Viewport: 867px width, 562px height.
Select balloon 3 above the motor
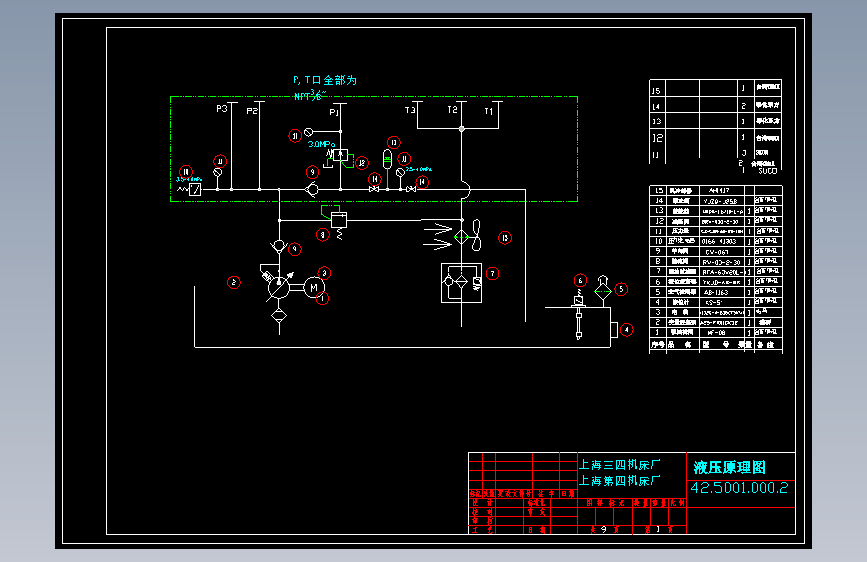coord(325,273)
